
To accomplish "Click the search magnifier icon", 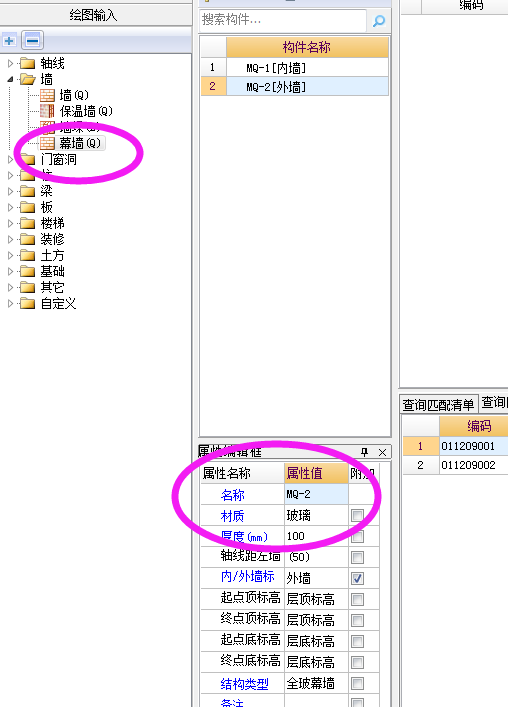I will click(x=379, y=20).
